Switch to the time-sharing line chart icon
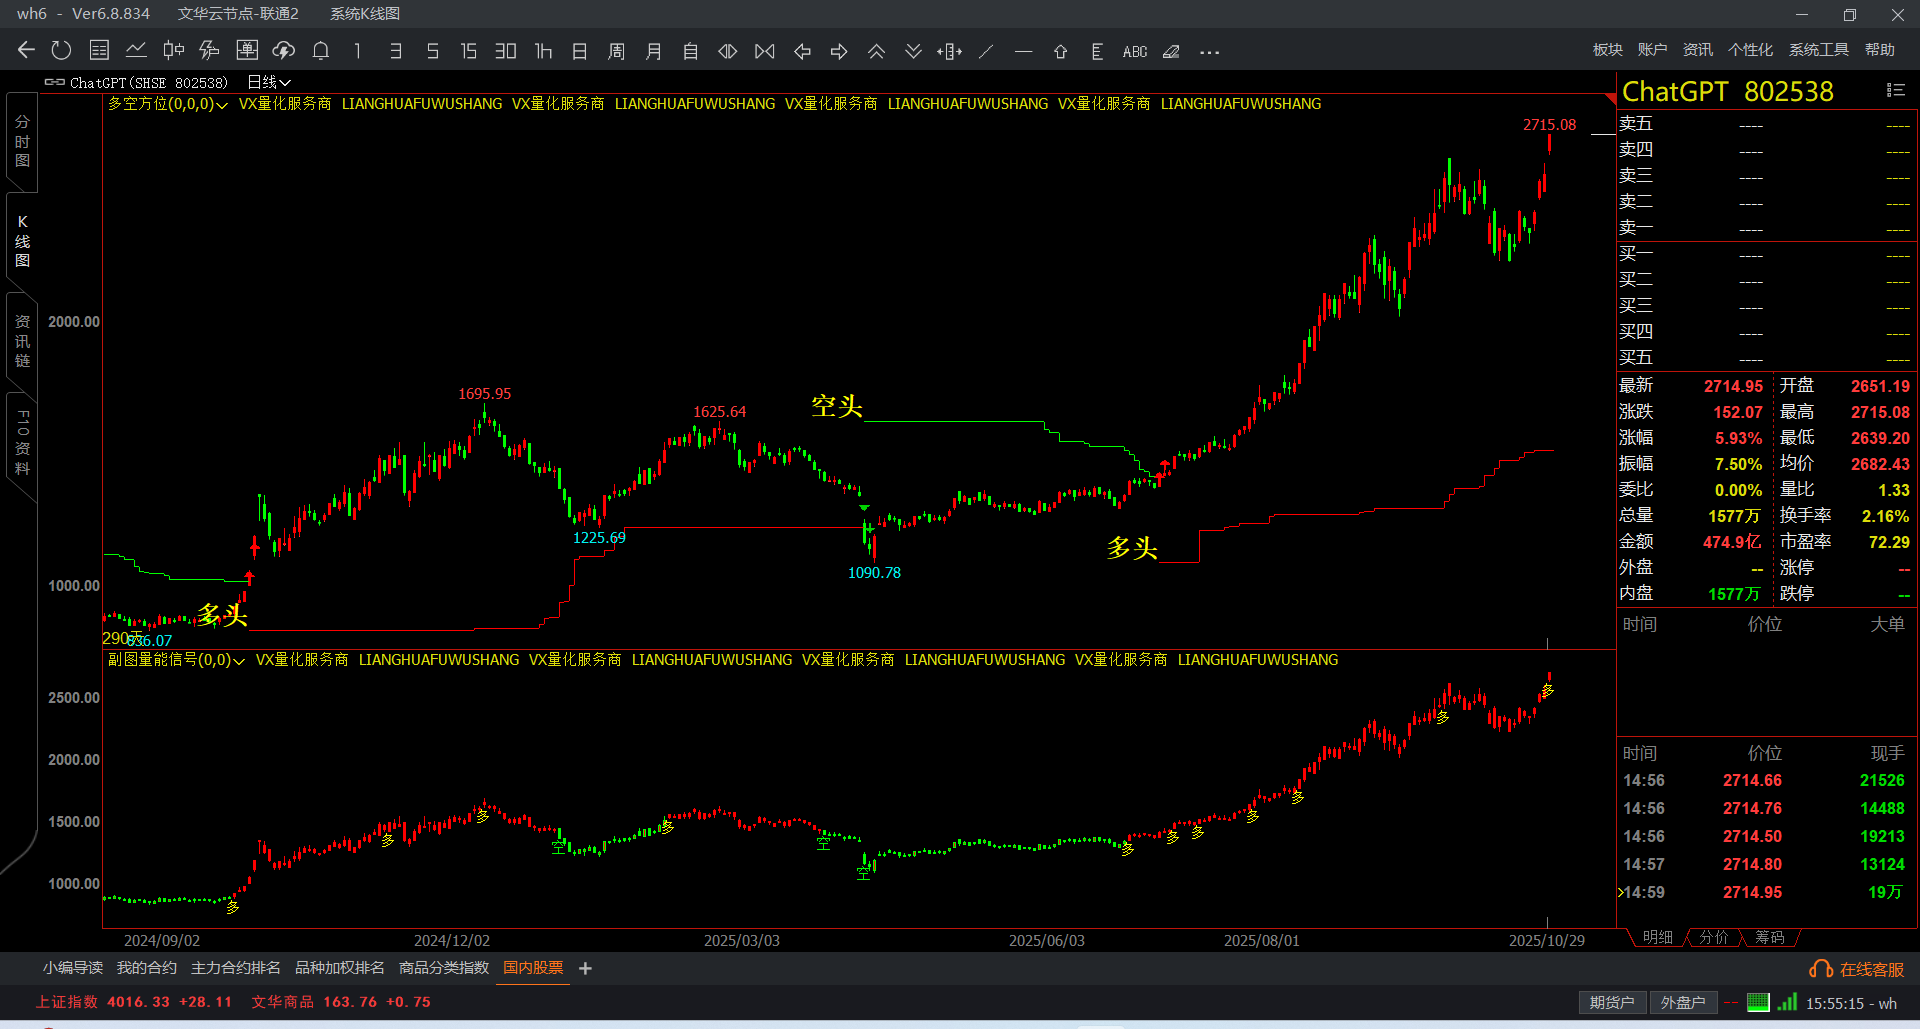 click(136, 51)
